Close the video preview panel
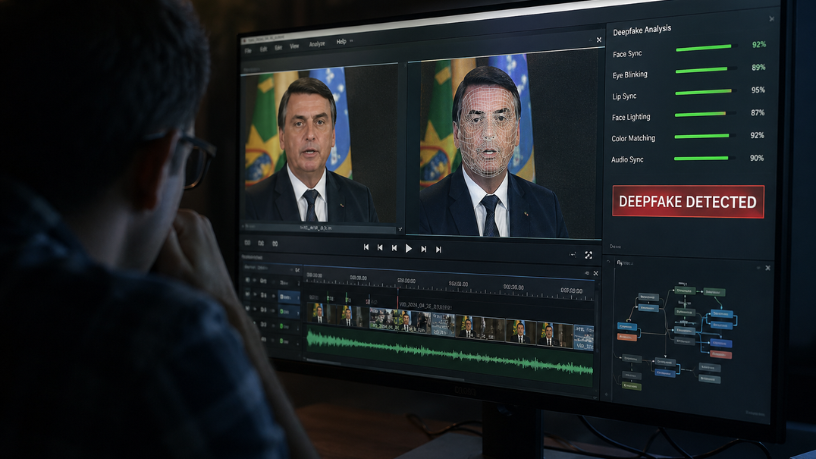Screen dimensions: 816x459 [599, 40]
